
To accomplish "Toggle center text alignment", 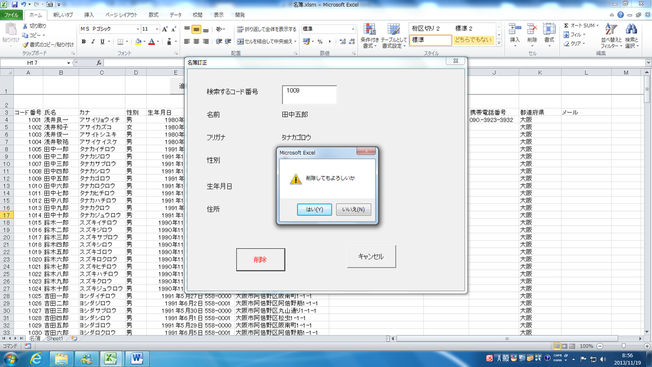I will 196,42.
